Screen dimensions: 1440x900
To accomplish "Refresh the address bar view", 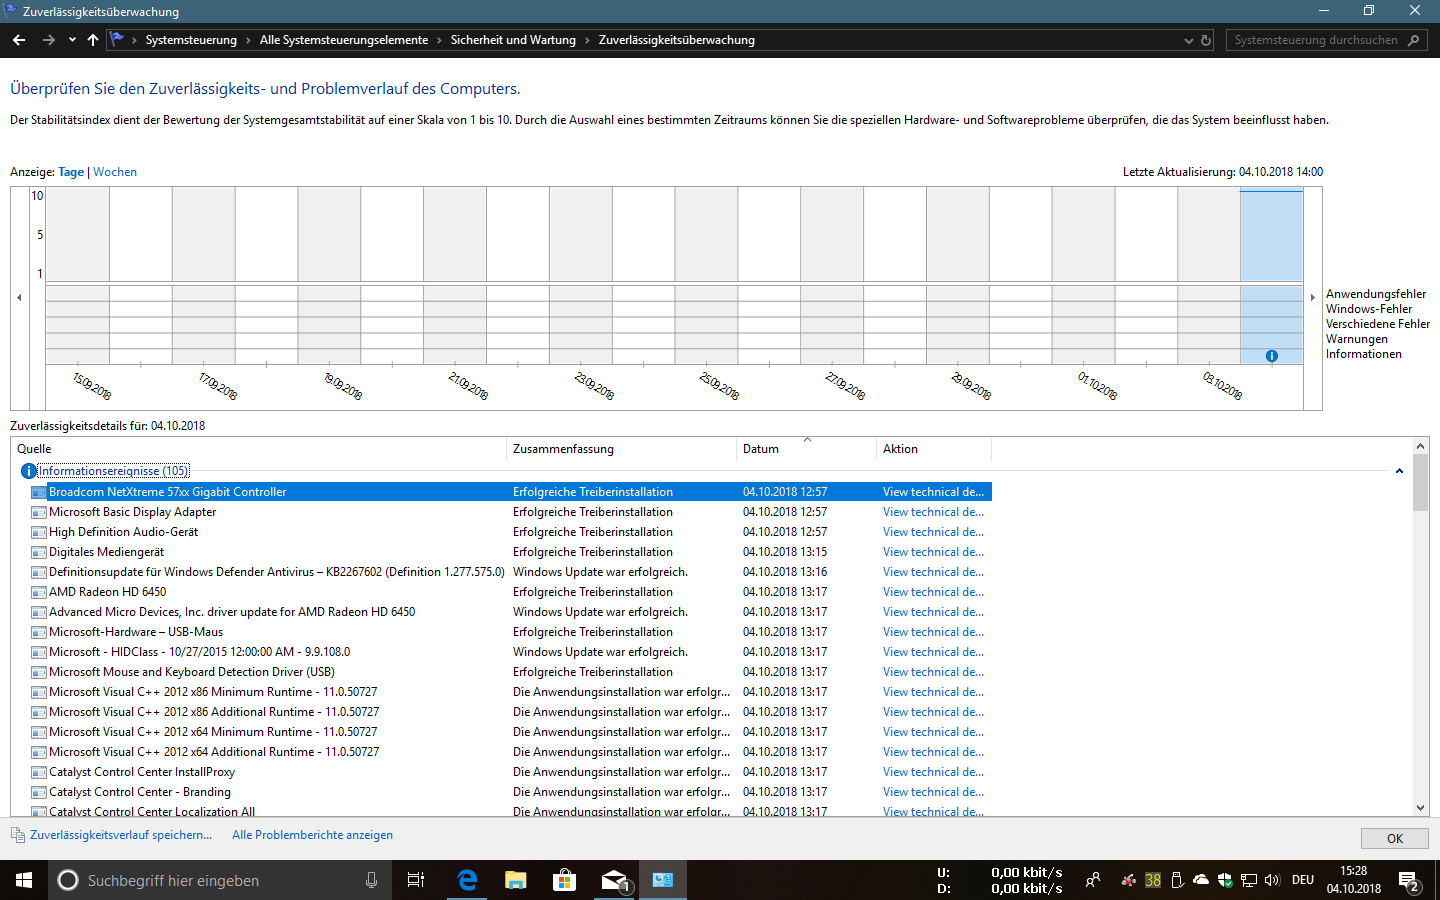I will (1206, 40).
